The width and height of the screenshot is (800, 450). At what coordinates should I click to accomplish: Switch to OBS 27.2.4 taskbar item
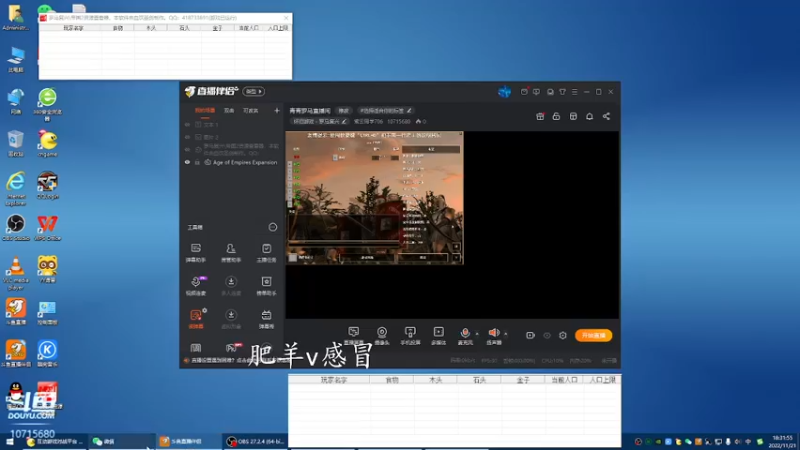click(x=255, y=441)
